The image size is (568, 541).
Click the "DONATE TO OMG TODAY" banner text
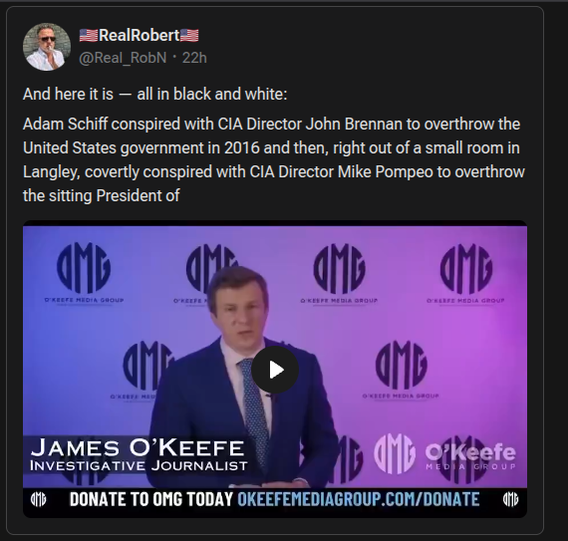pyautogui.click(x=151, y=499)
